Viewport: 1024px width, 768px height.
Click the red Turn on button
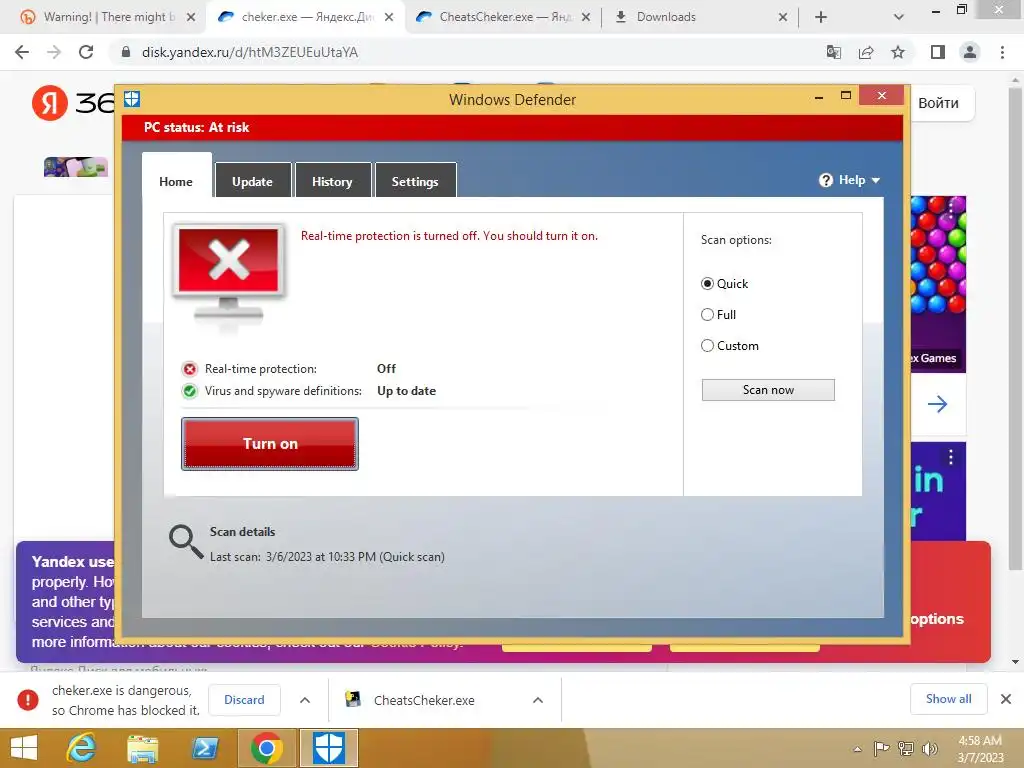point(270,443)
